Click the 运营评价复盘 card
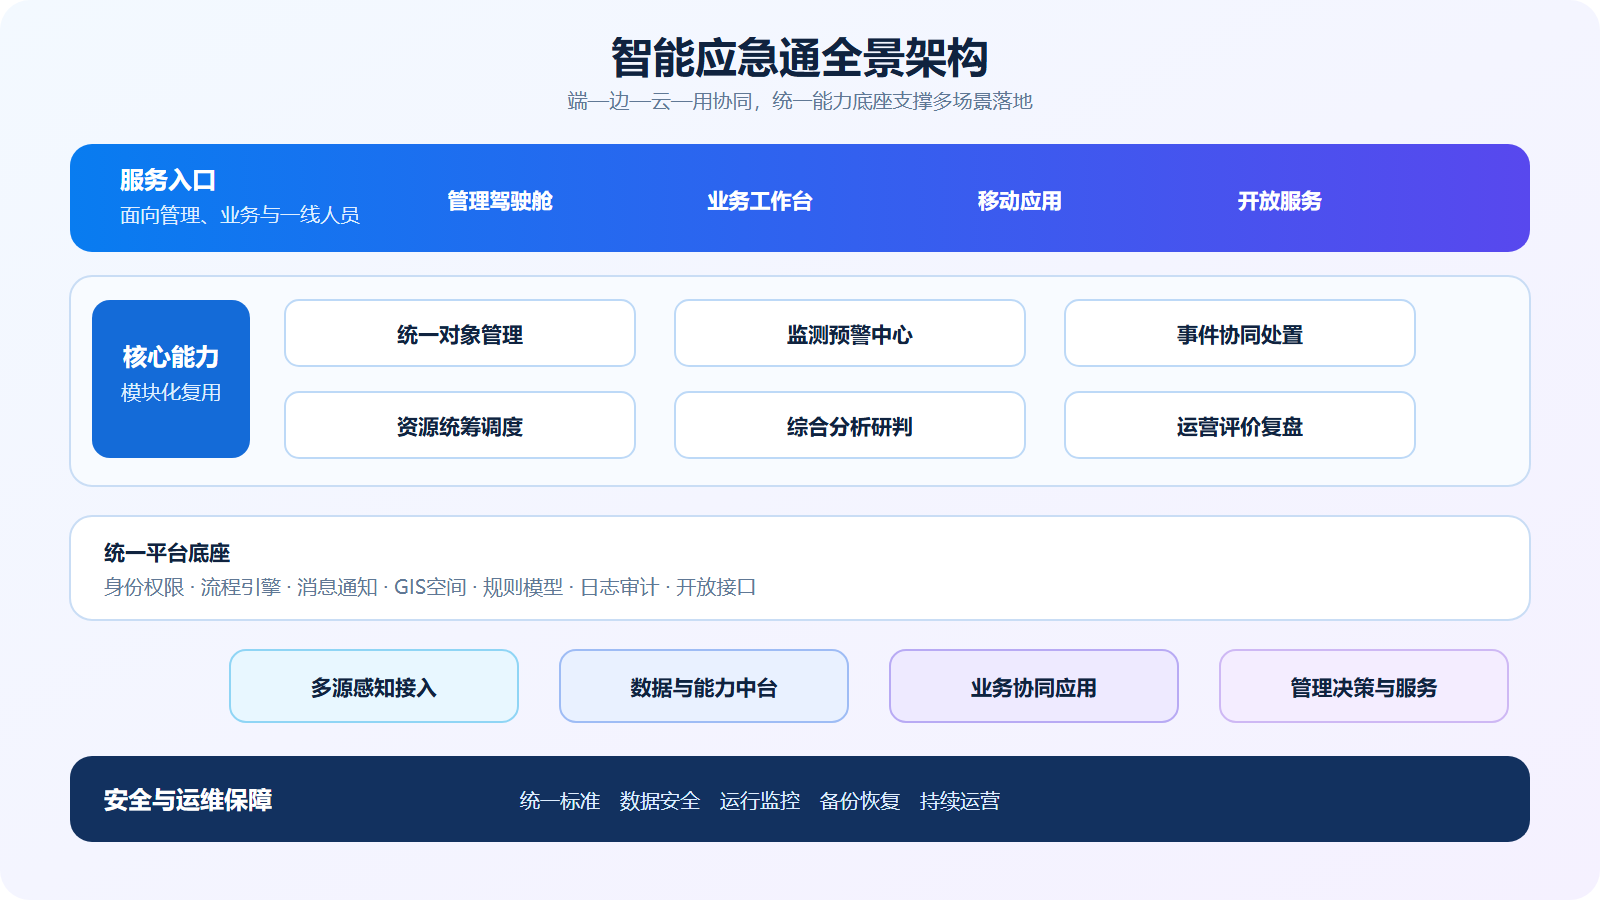 click(1240, 426)
